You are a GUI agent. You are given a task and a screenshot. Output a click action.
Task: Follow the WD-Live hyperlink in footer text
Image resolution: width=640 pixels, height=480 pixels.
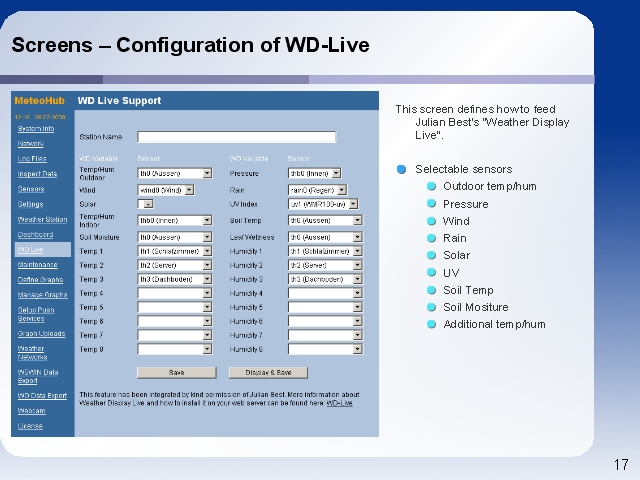(340, 403)
